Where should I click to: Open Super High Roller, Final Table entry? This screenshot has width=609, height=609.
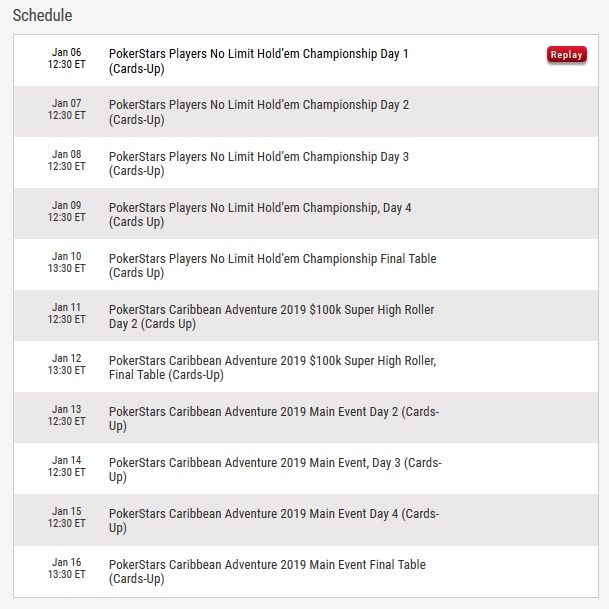273,367
